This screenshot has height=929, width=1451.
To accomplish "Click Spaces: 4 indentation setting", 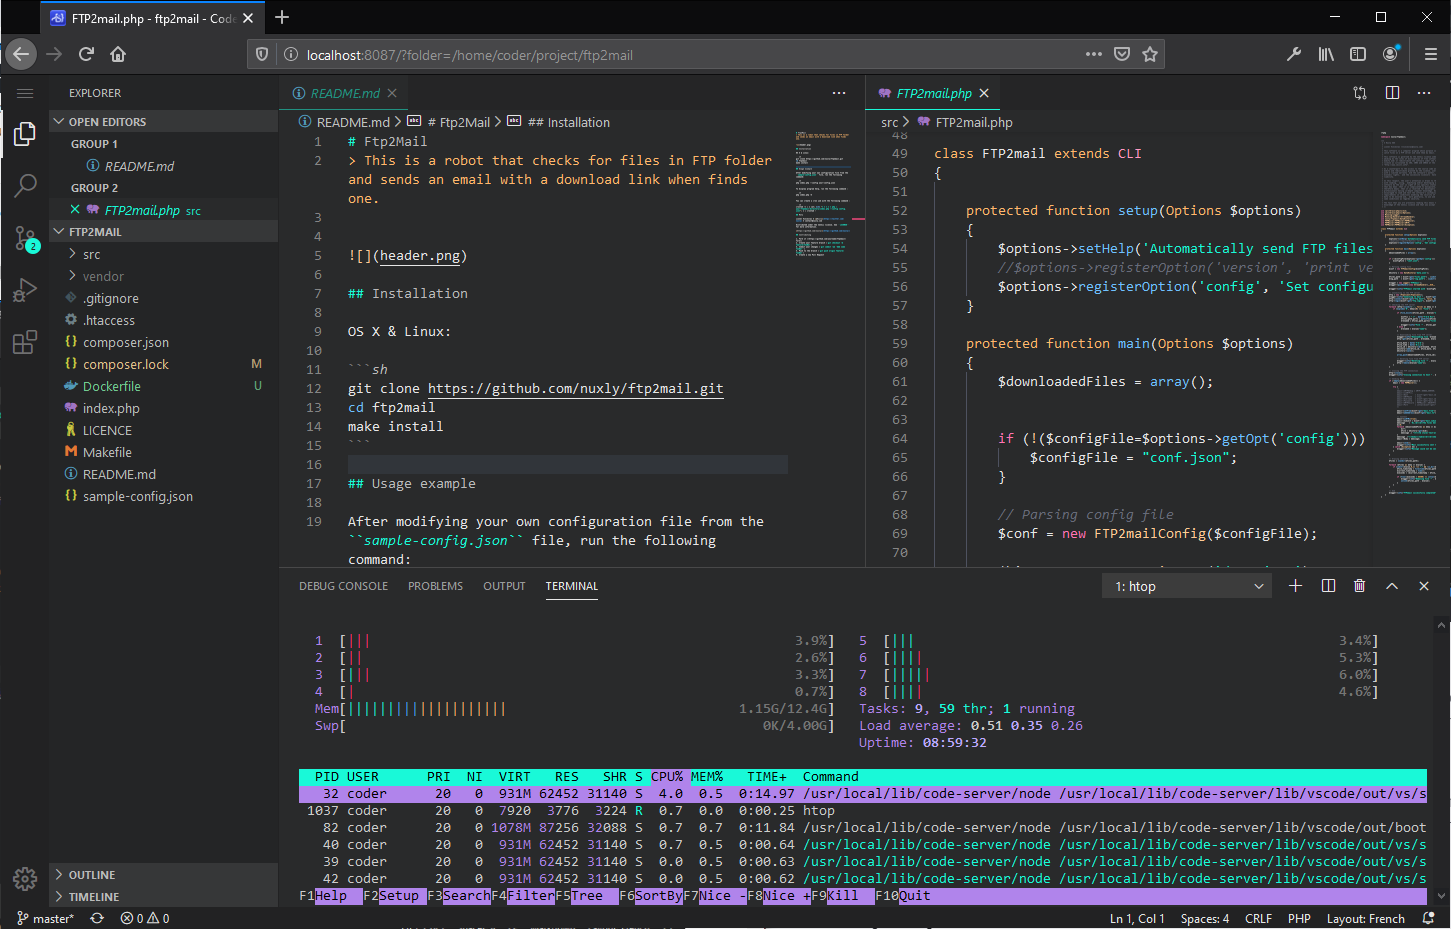I will [1205, 918].
